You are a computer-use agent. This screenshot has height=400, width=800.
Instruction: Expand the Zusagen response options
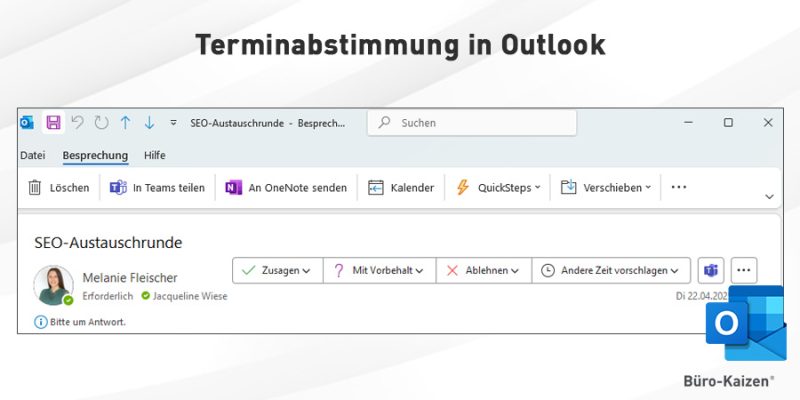277,270
